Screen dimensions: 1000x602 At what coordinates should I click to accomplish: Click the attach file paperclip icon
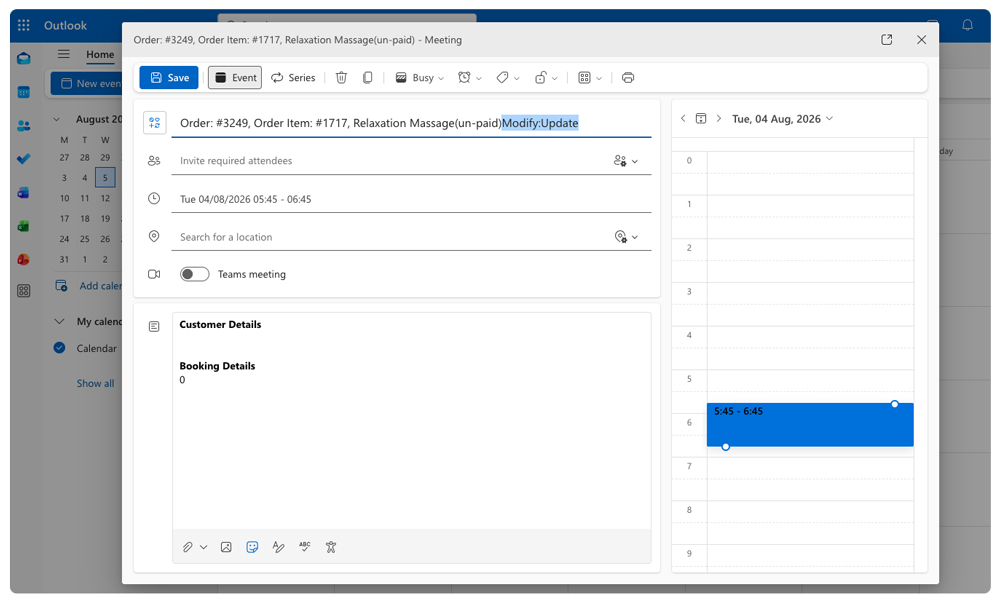(x=188, y=547)
